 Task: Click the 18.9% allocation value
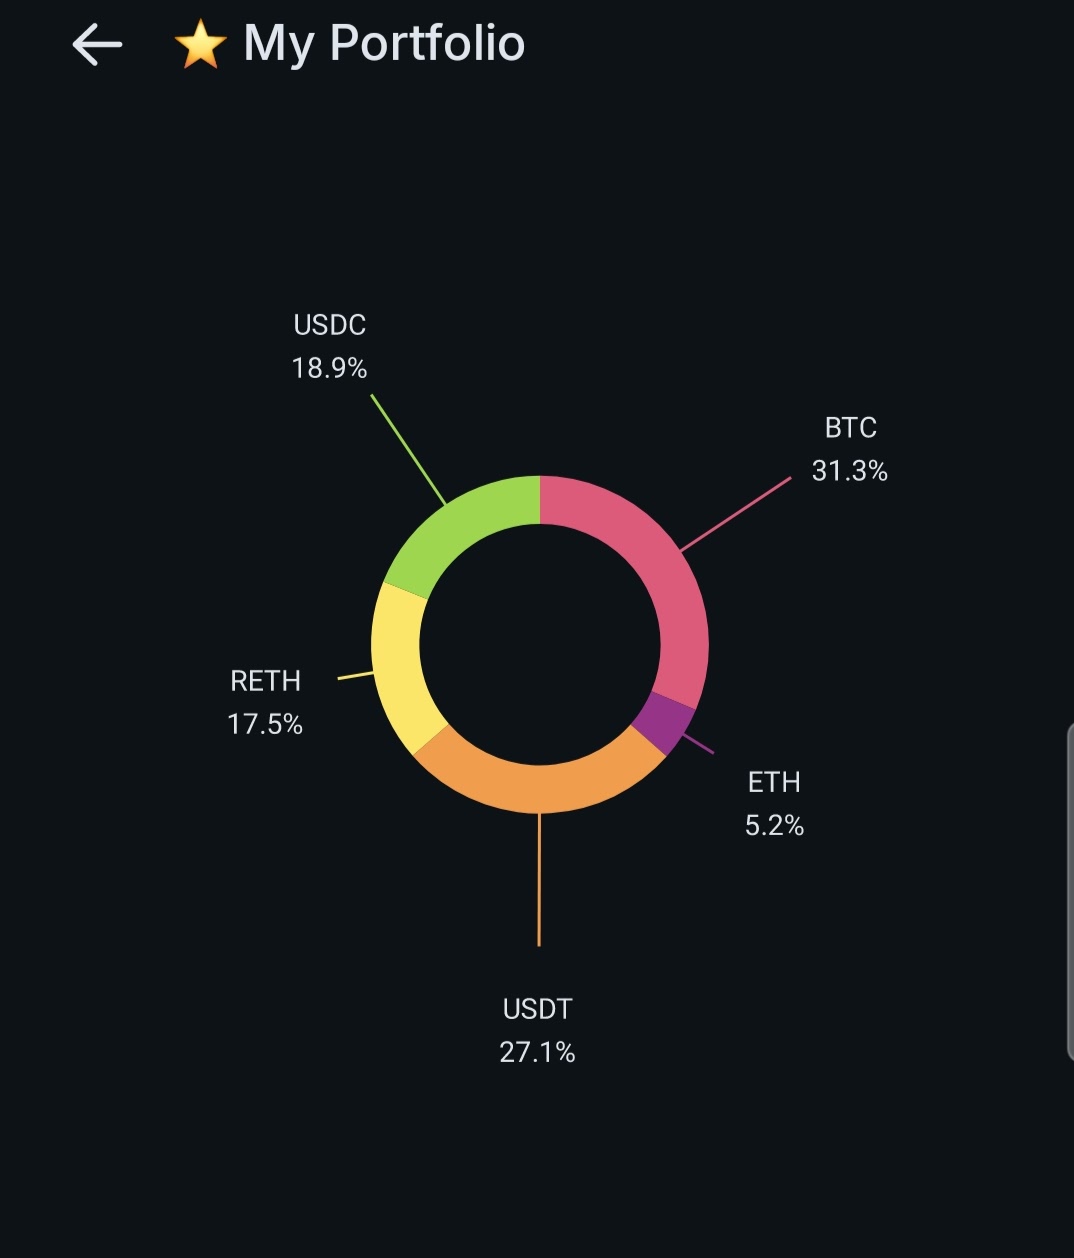click(329, 369)
